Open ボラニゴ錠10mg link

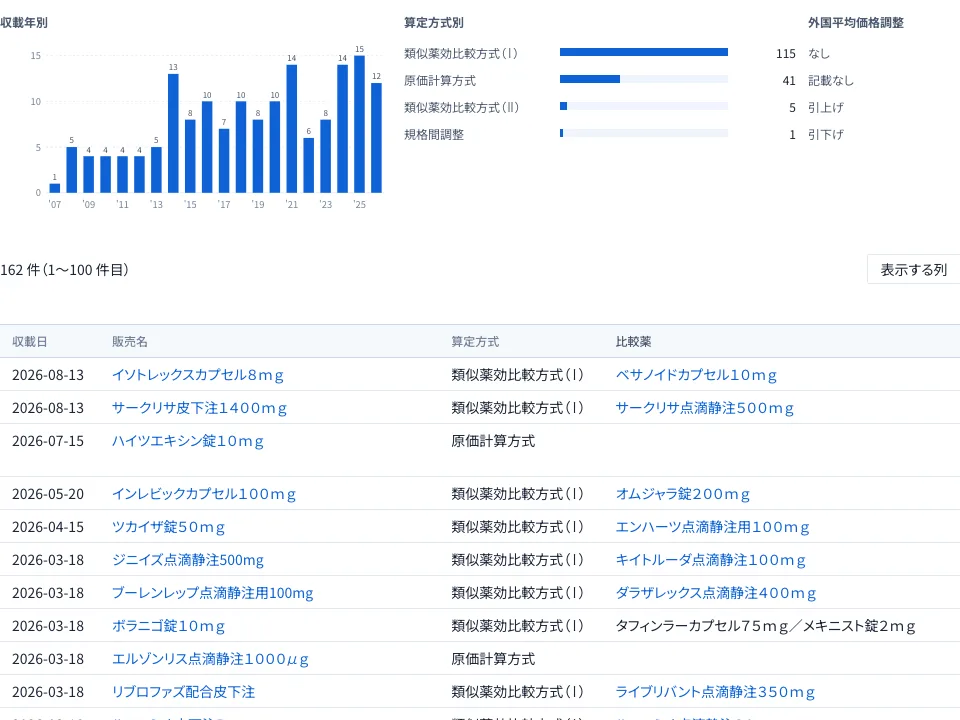168,626
